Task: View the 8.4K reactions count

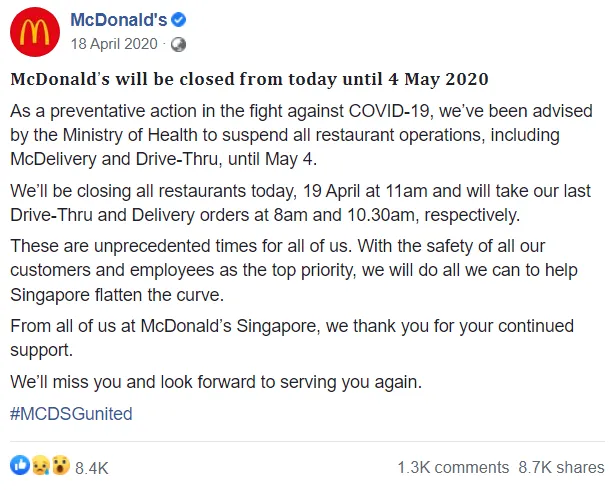Action: pyautogui.click(x=91, y=467)
